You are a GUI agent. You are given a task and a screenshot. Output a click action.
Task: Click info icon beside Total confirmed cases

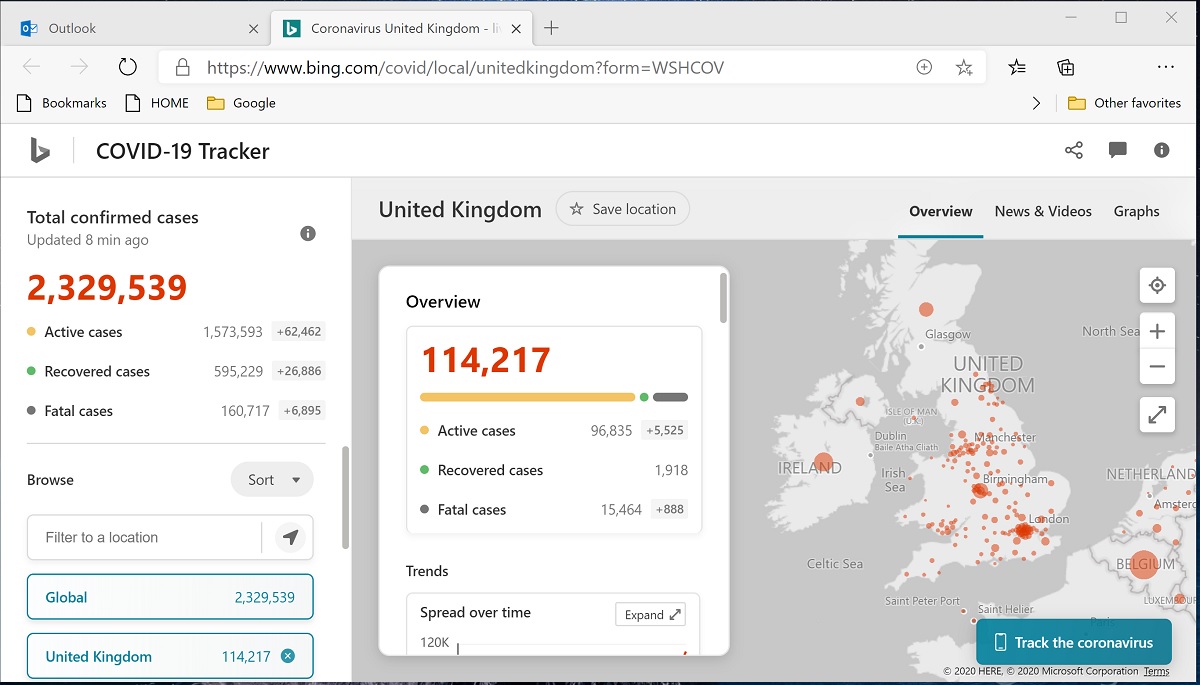click(308, 233)
